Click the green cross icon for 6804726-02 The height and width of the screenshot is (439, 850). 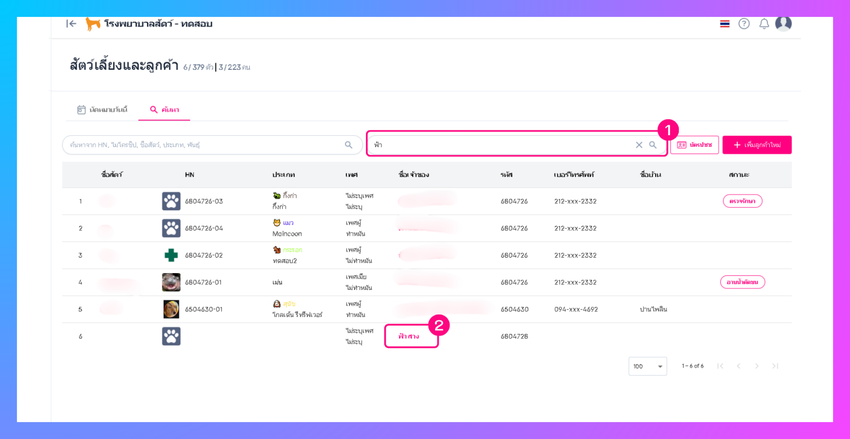click(171, 255)
